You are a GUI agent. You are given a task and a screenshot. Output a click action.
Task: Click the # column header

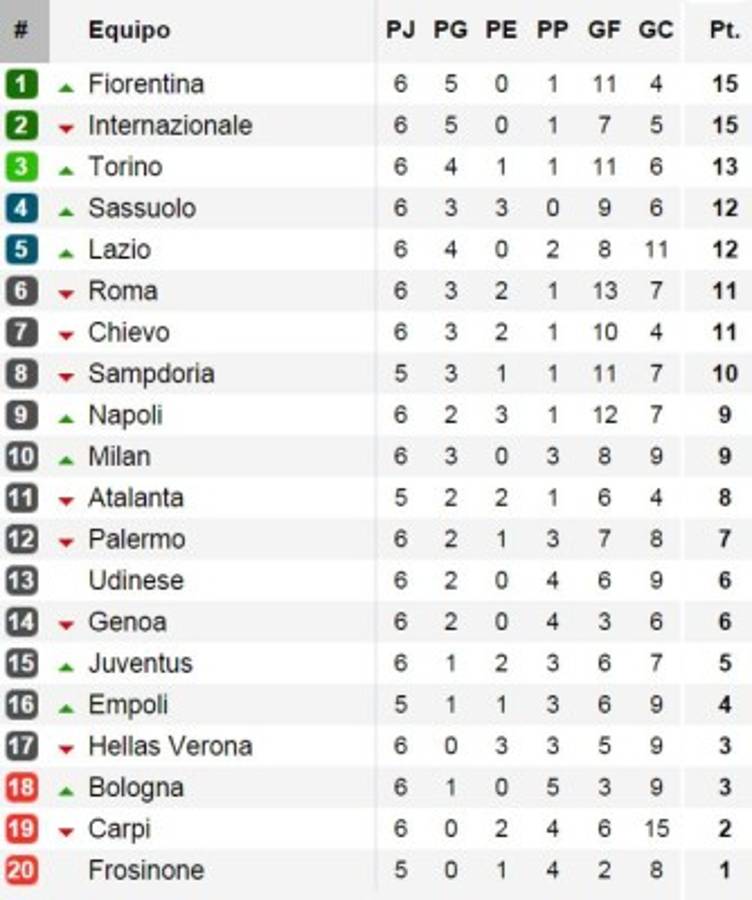click(21, 30)
